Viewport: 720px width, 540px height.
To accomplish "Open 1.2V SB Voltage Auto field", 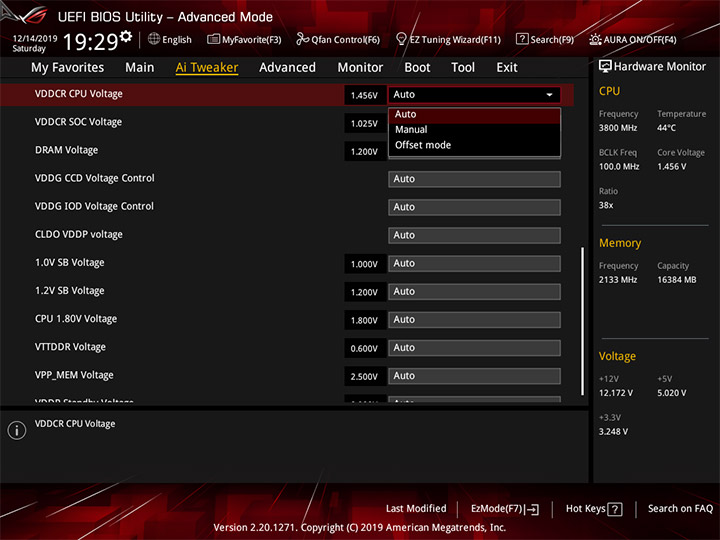I will point(474,292).
